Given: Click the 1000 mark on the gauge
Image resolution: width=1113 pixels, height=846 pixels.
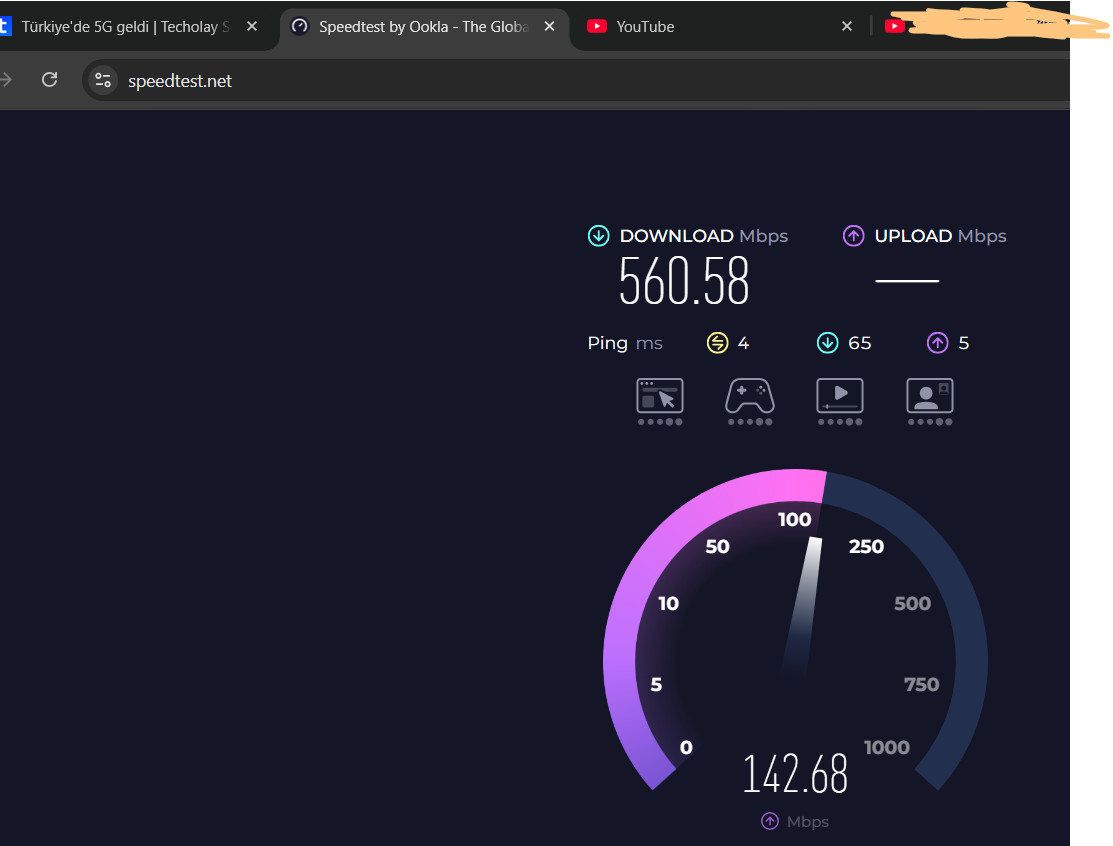Looking at the screenshot, I should (887, 747).
